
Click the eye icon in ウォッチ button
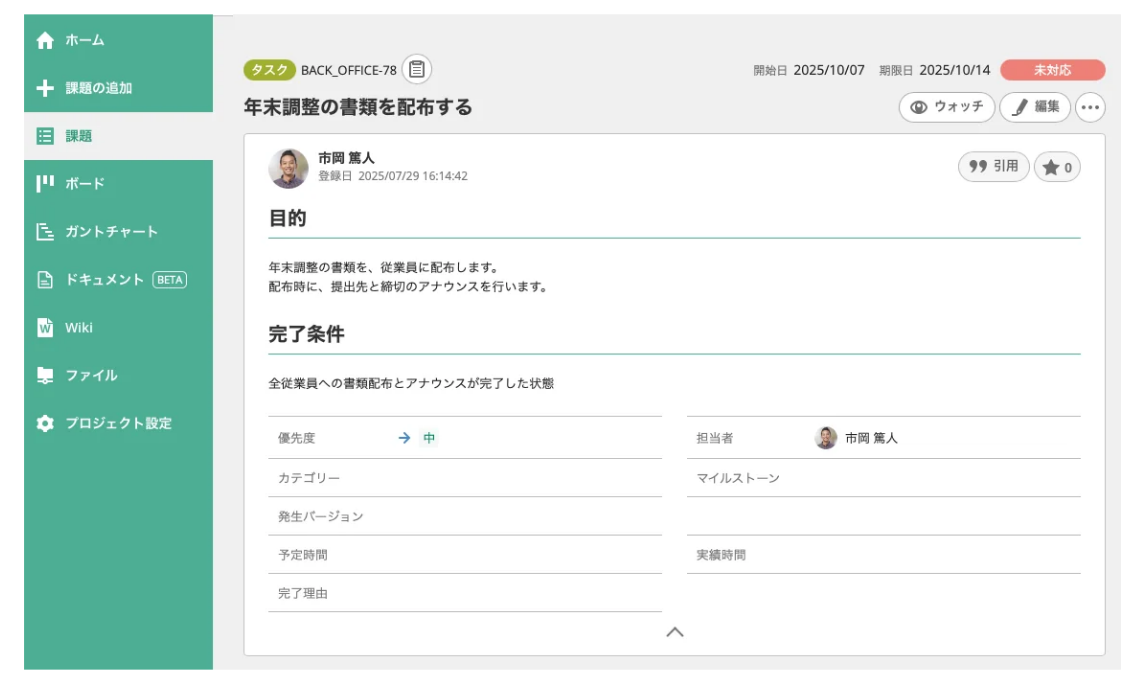919,107
